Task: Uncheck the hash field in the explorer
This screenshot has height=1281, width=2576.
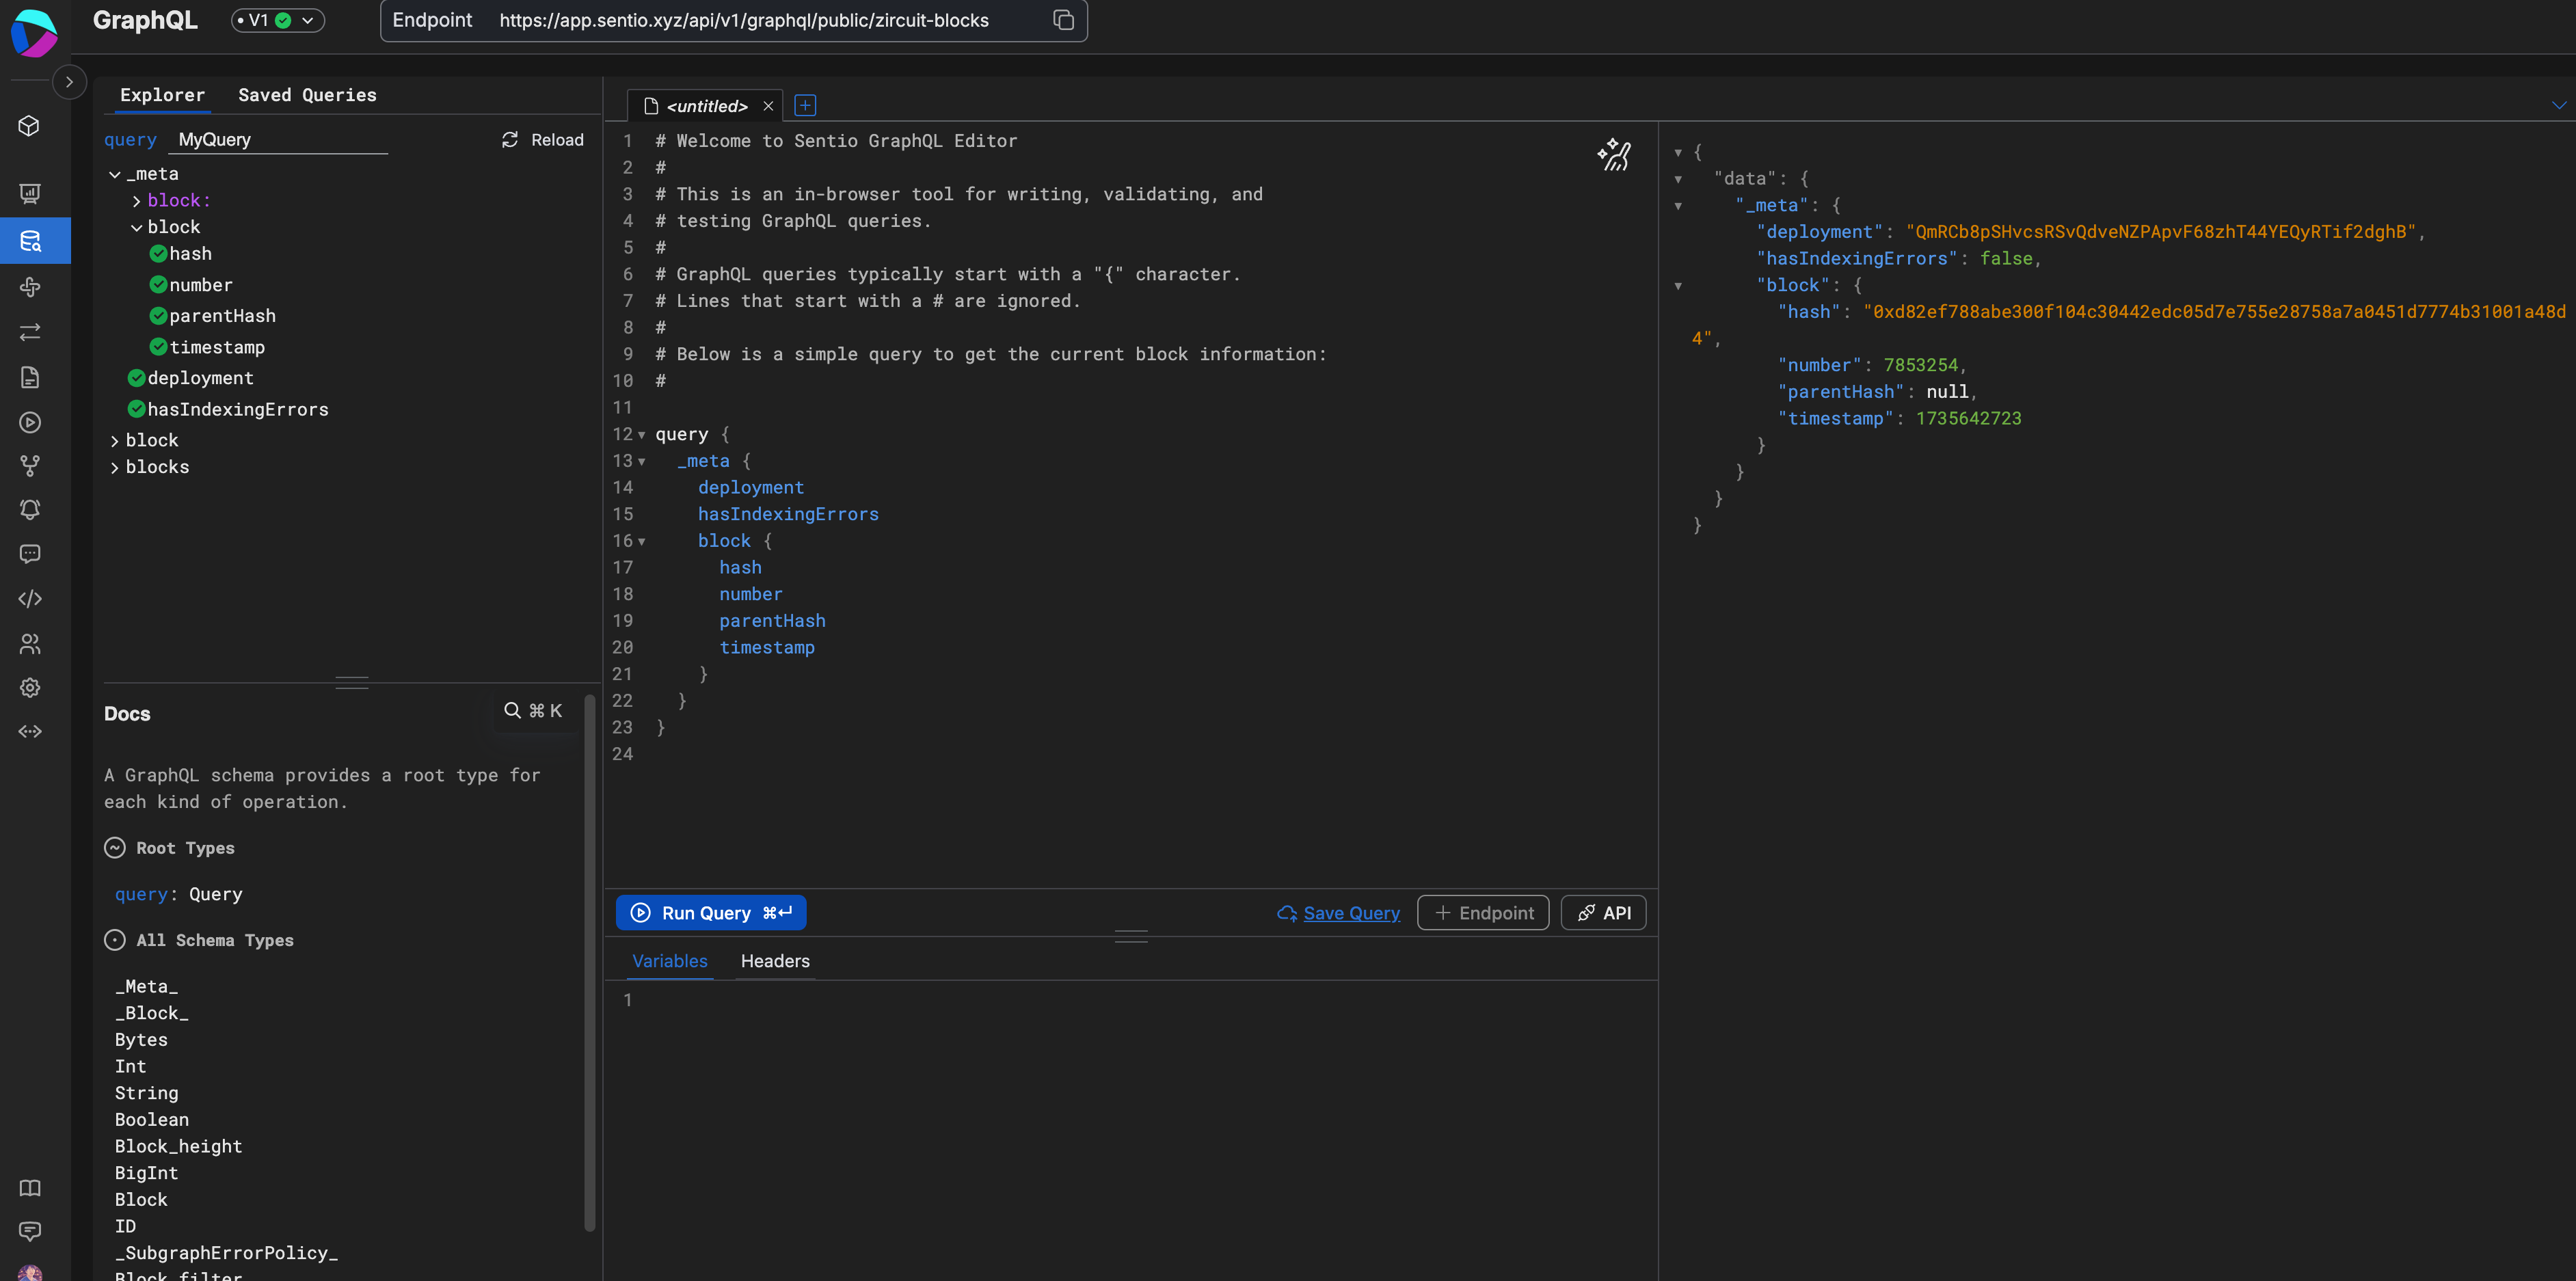Action: click(x=158, y=254)
